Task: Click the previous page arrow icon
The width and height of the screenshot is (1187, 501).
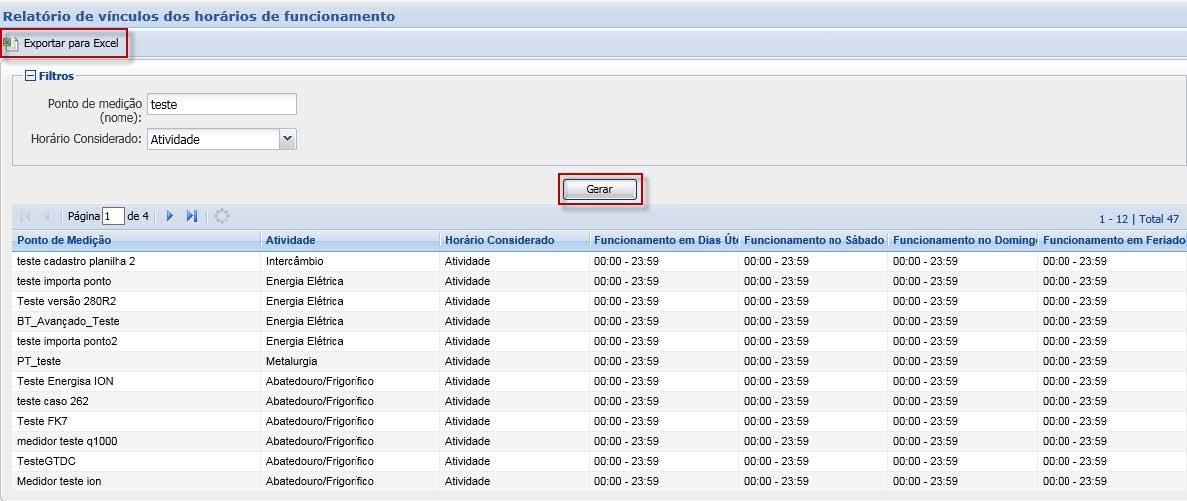Action: coord(47,216)
